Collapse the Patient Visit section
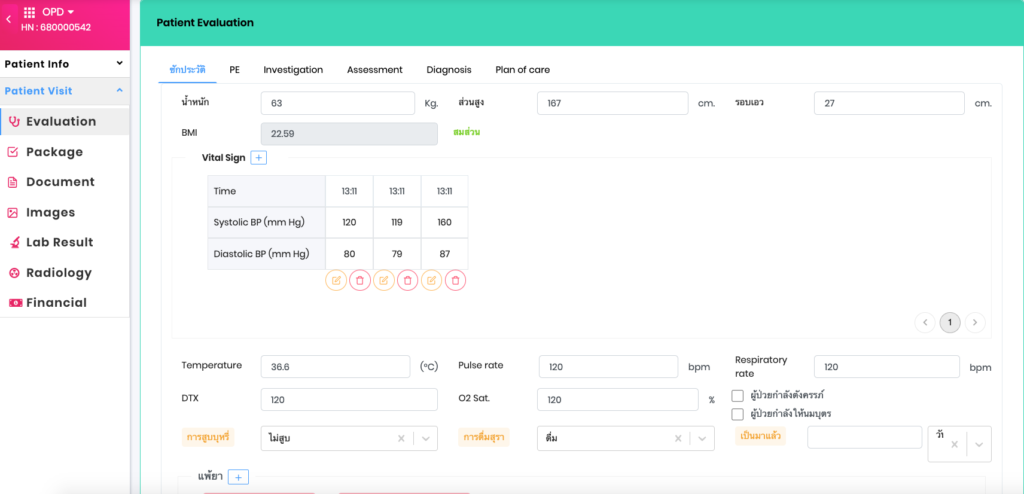Image resolution: width=1024 pixels, height=494 pixels. click(119, 91)
